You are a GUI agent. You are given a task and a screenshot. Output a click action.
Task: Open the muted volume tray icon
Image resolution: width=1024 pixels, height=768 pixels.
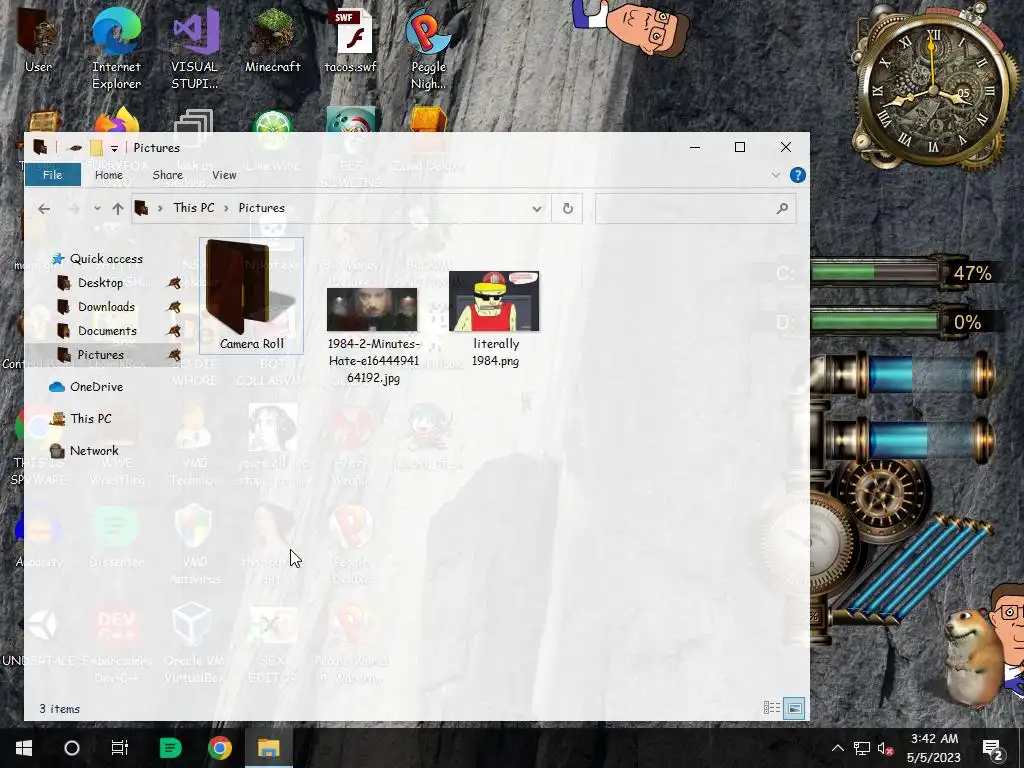point(886,748)
